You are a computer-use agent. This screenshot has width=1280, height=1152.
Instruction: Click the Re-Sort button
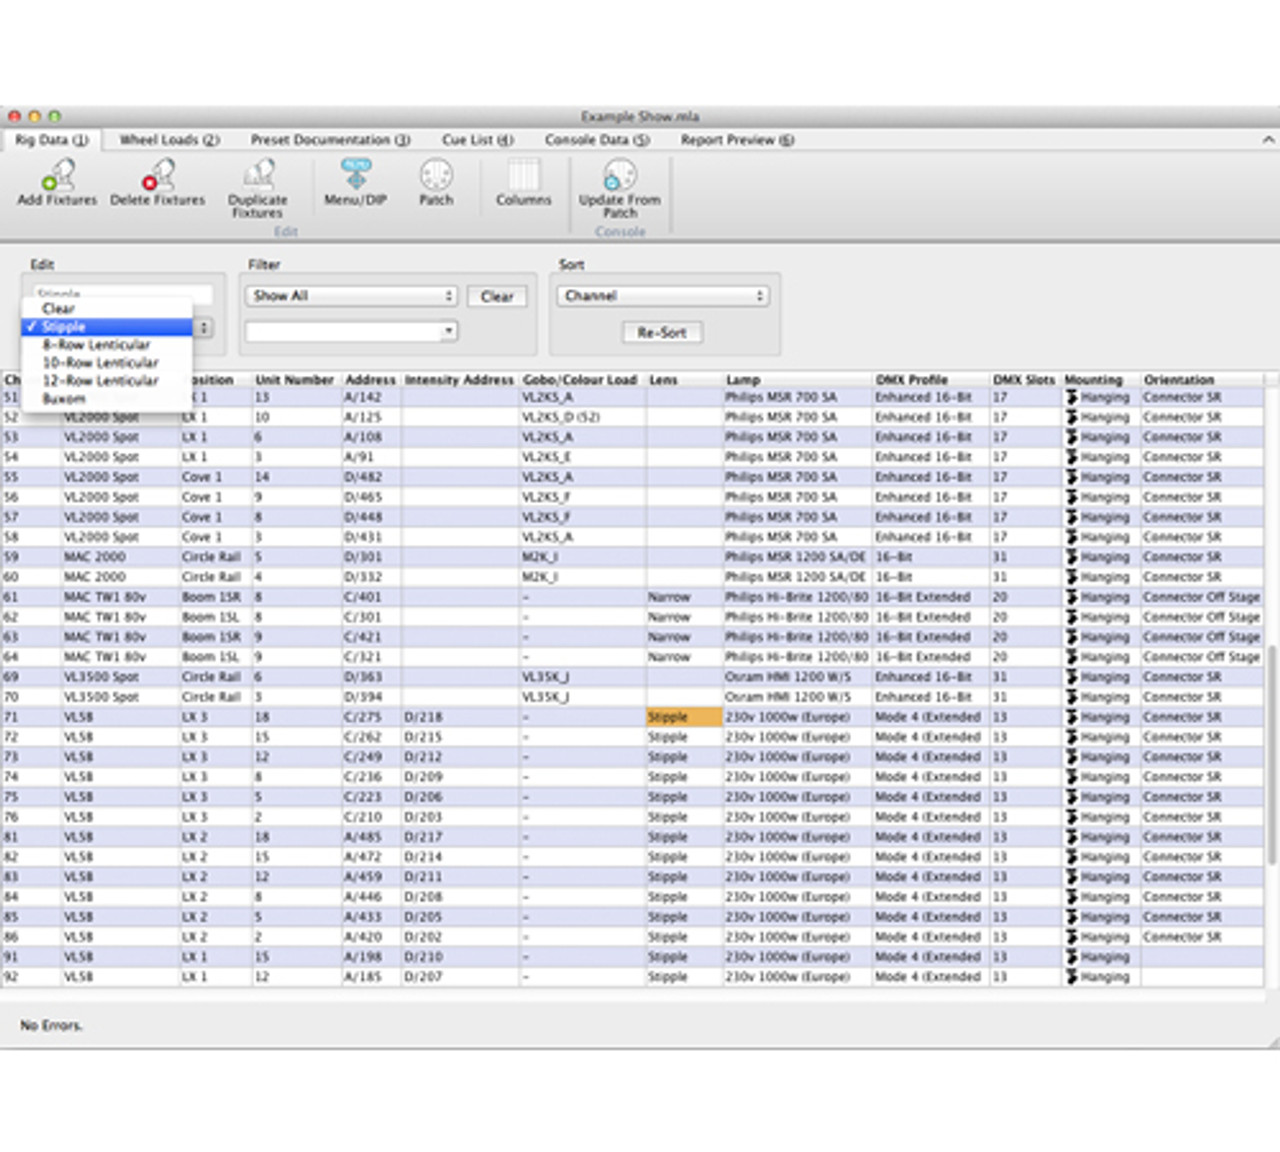coord(662,332)
